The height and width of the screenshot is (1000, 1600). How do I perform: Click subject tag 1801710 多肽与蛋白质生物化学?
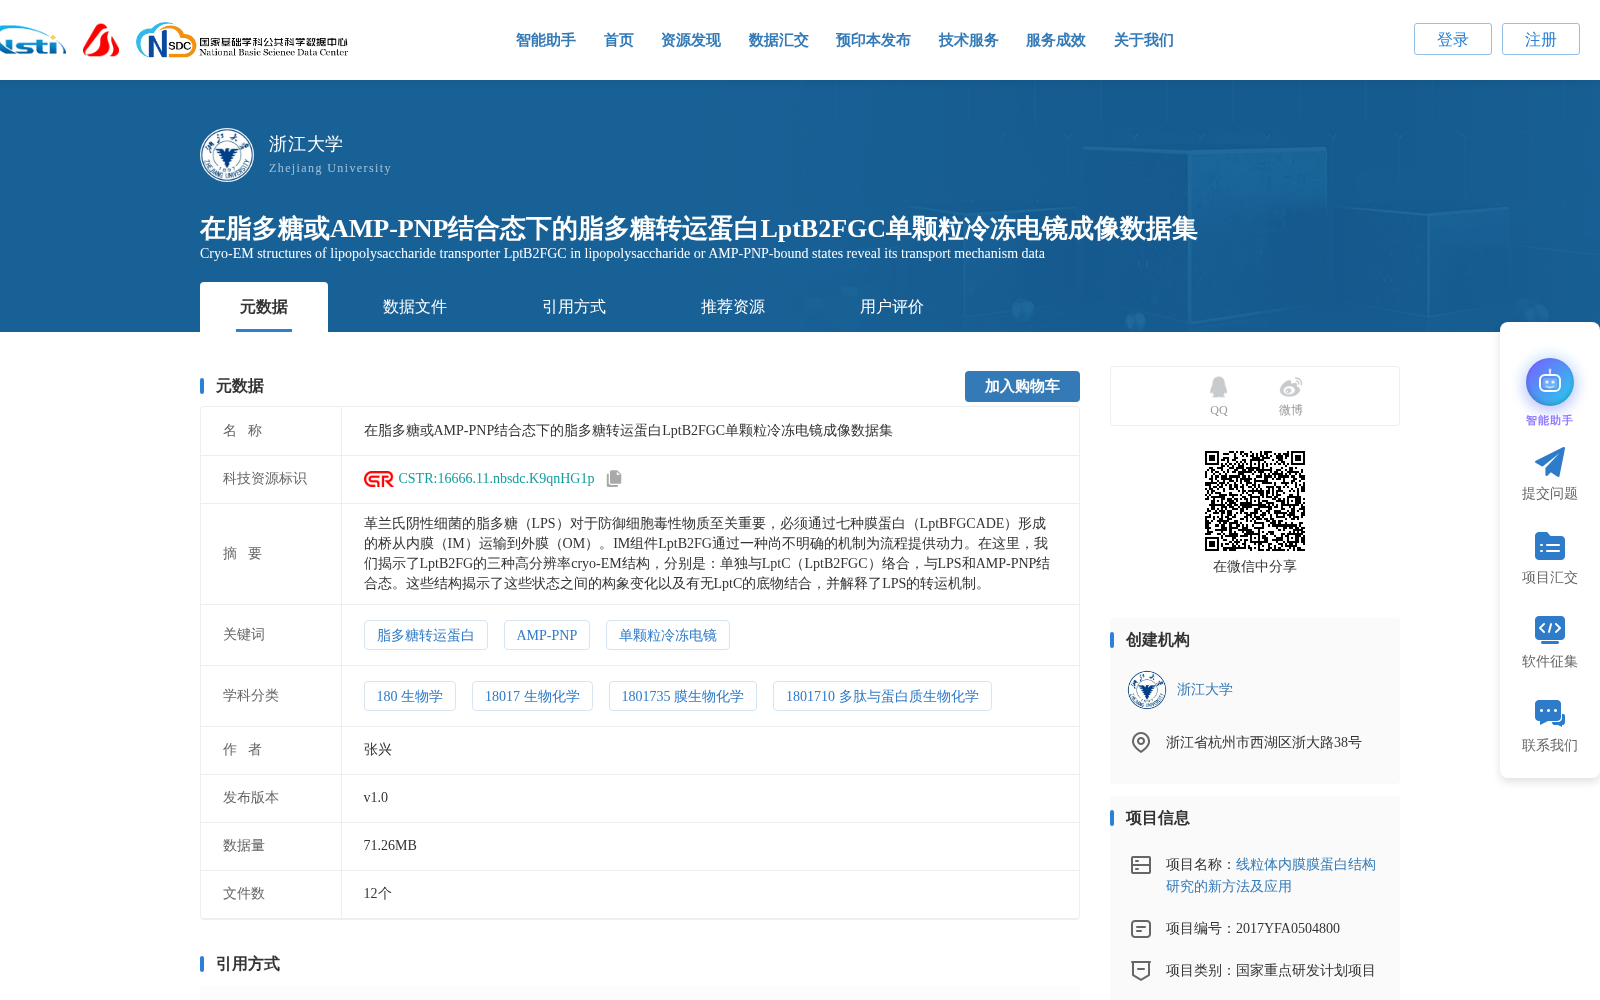coord(882,696)
